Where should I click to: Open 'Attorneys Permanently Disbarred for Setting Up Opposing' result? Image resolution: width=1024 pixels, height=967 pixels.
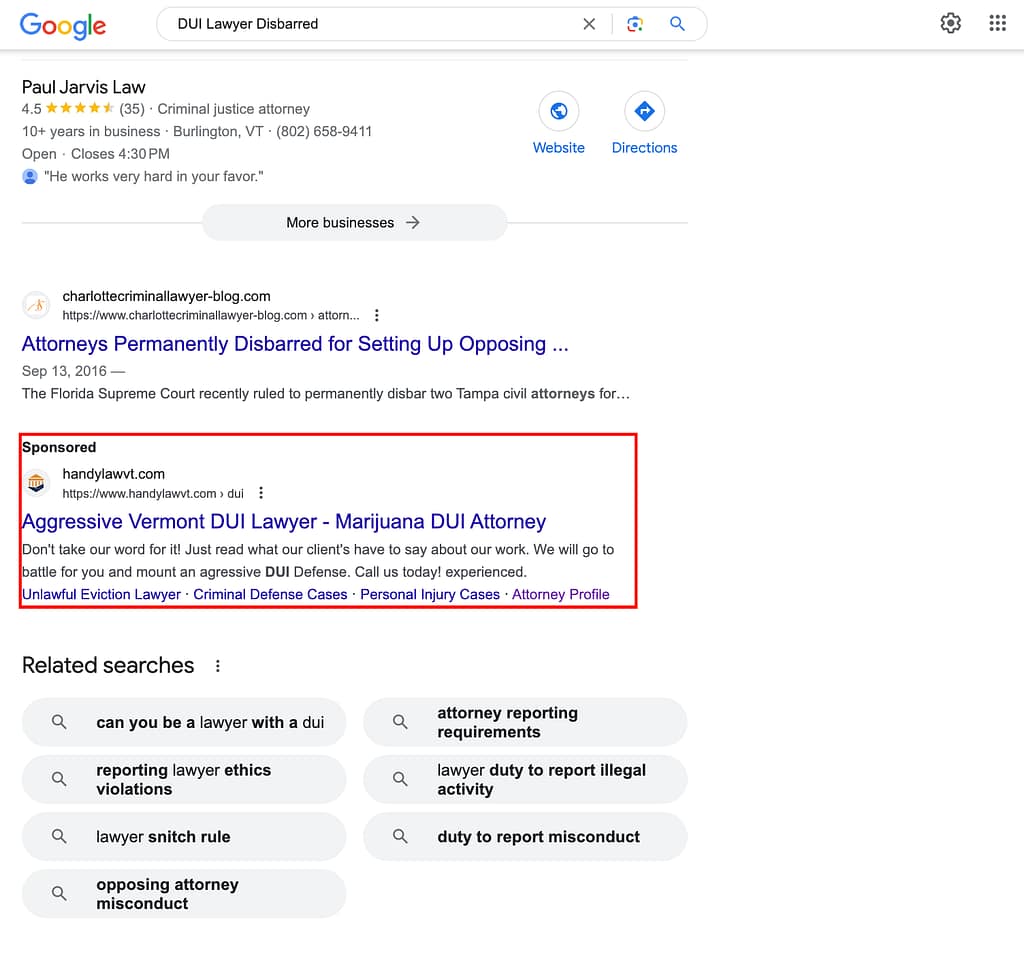[x=295, y=344]
